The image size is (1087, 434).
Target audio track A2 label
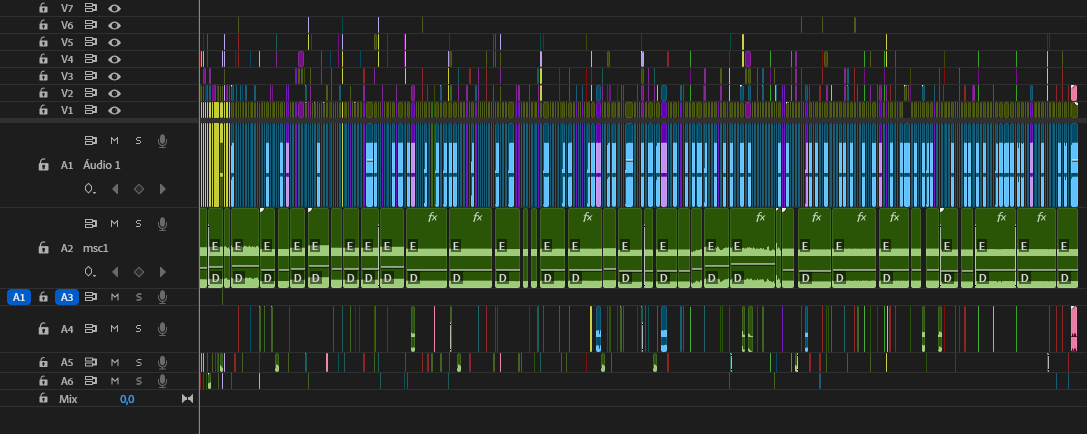click(67, 248)
